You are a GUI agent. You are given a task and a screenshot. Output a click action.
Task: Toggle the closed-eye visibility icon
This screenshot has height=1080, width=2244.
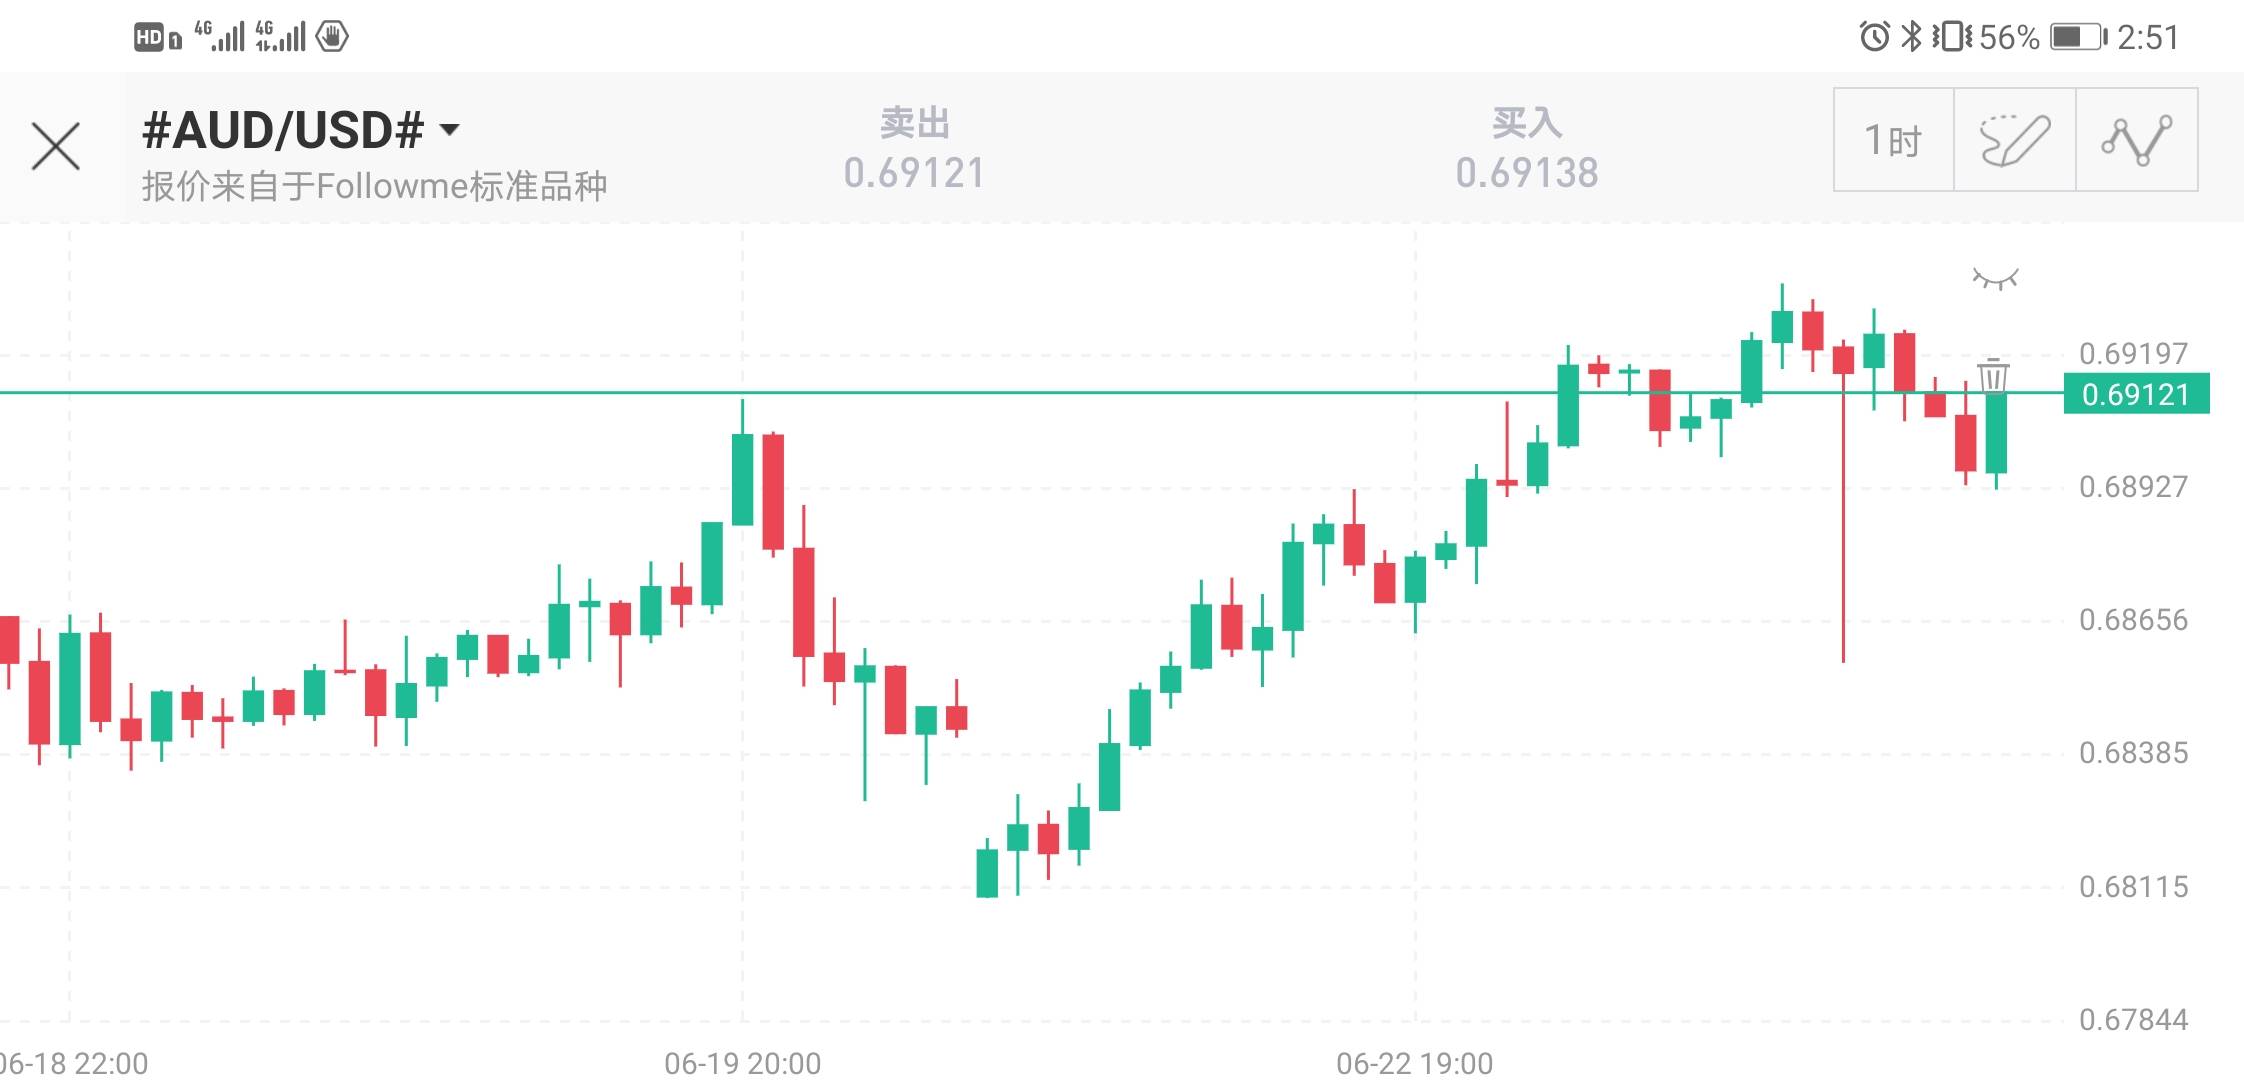tap(1995, 279)
